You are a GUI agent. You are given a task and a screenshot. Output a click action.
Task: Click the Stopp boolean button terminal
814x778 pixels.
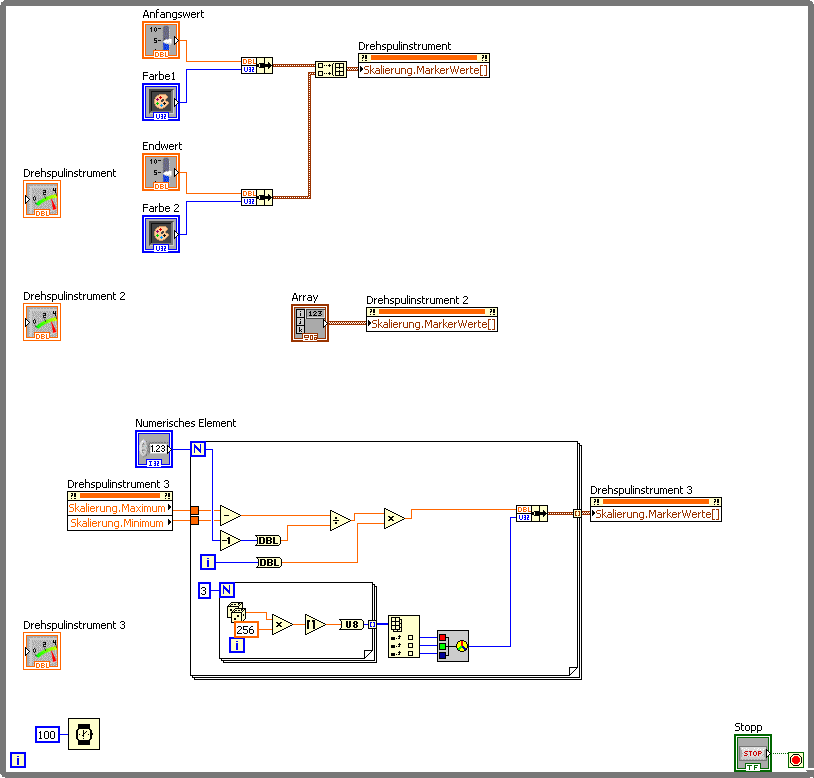point(753,753)
